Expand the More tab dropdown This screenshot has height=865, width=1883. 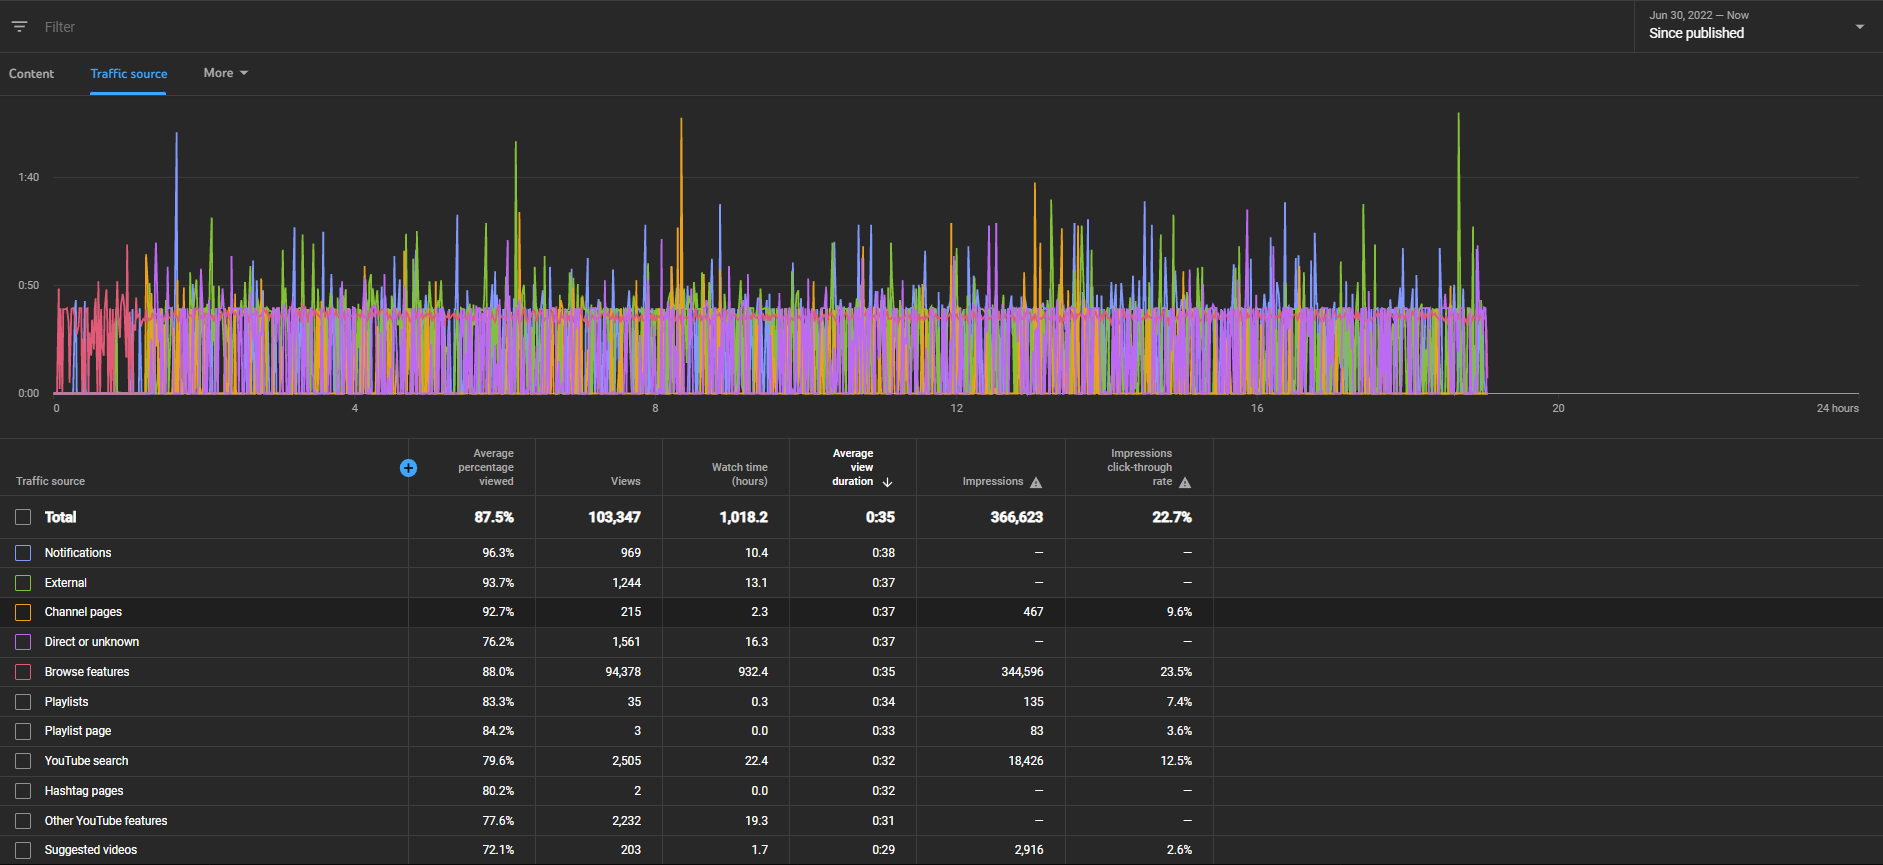pyautogui.click(x=225, y=73)
